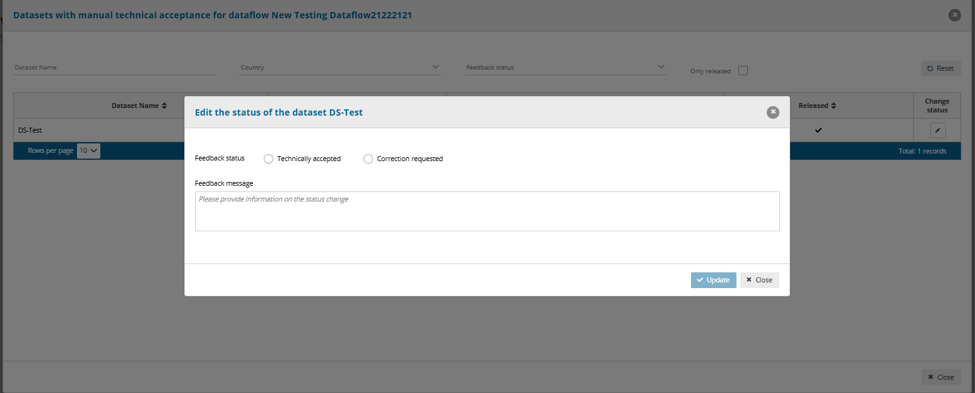Select the Technically accepted radio button
The width and height of the screenshot is (975, 393).
(269, 159)
